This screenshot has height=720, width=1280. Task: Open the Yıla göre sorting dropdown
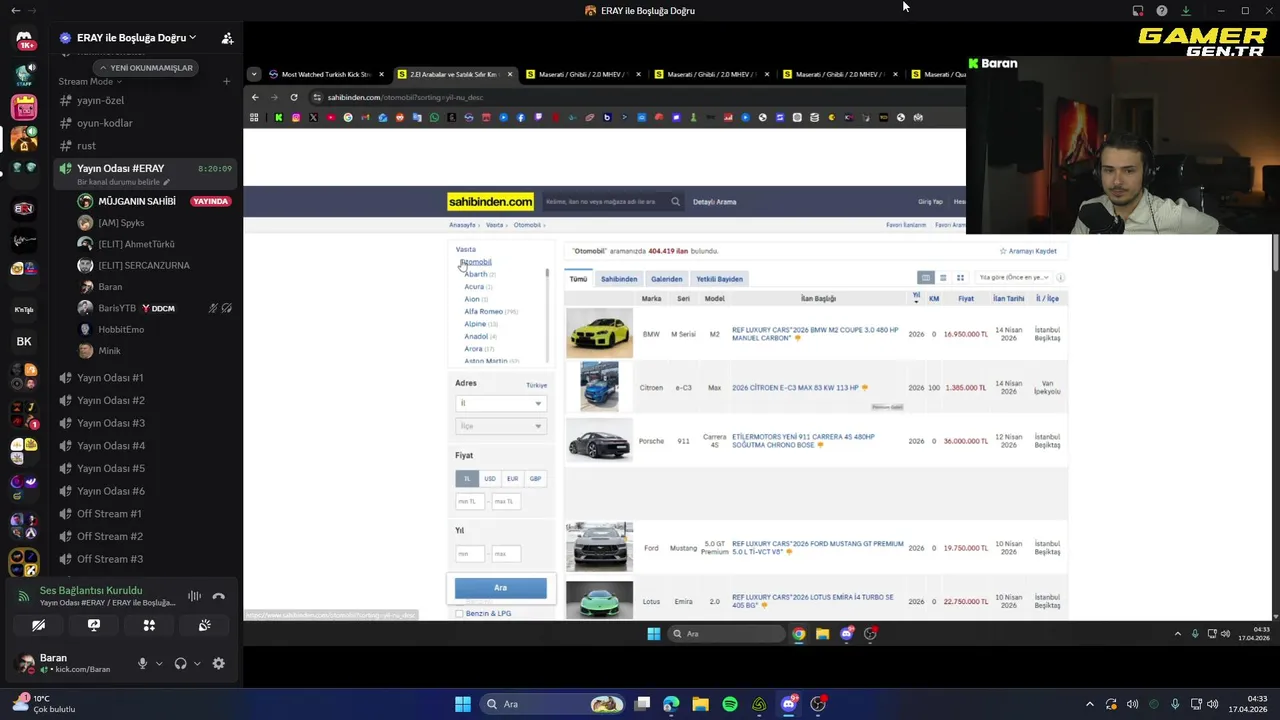pos(1013,277)
